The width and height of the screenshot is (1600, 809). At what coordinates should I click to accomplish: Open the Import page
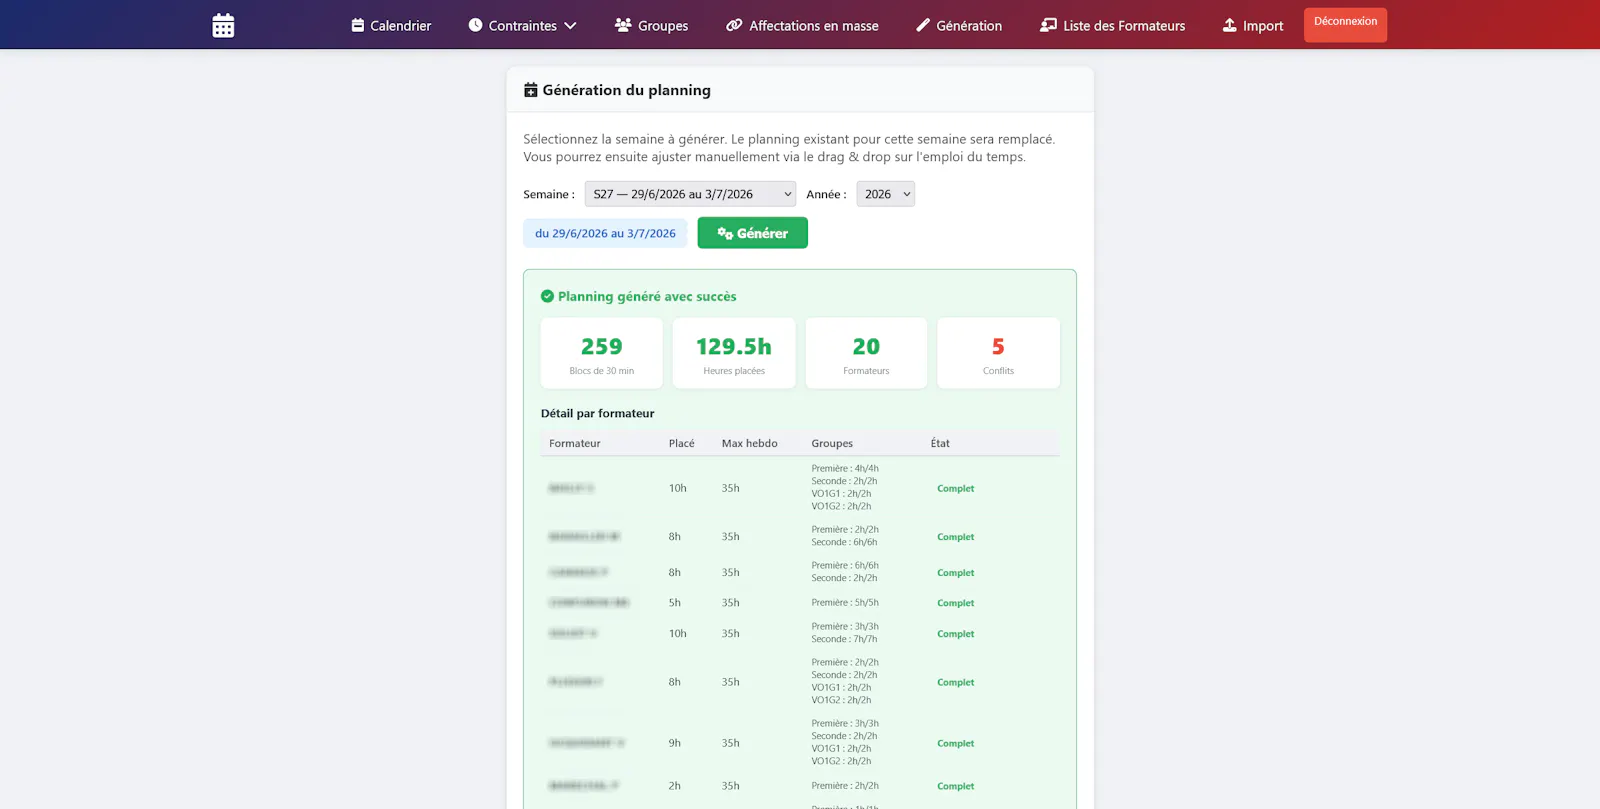pos(1253,25)
